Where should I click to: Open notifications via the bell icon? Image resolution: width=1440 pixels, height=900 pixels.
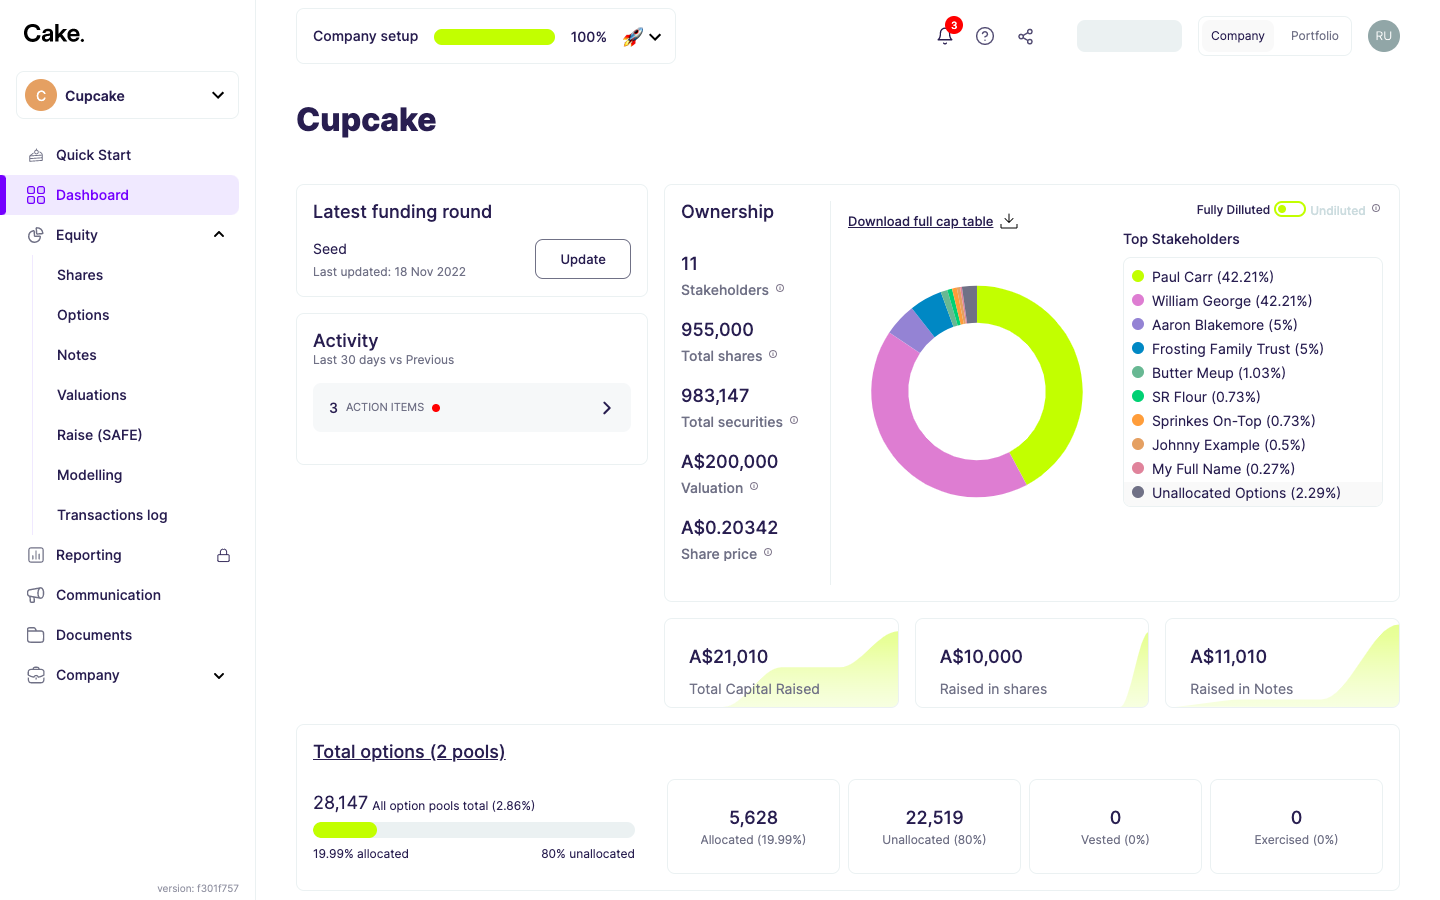(944, 36)
